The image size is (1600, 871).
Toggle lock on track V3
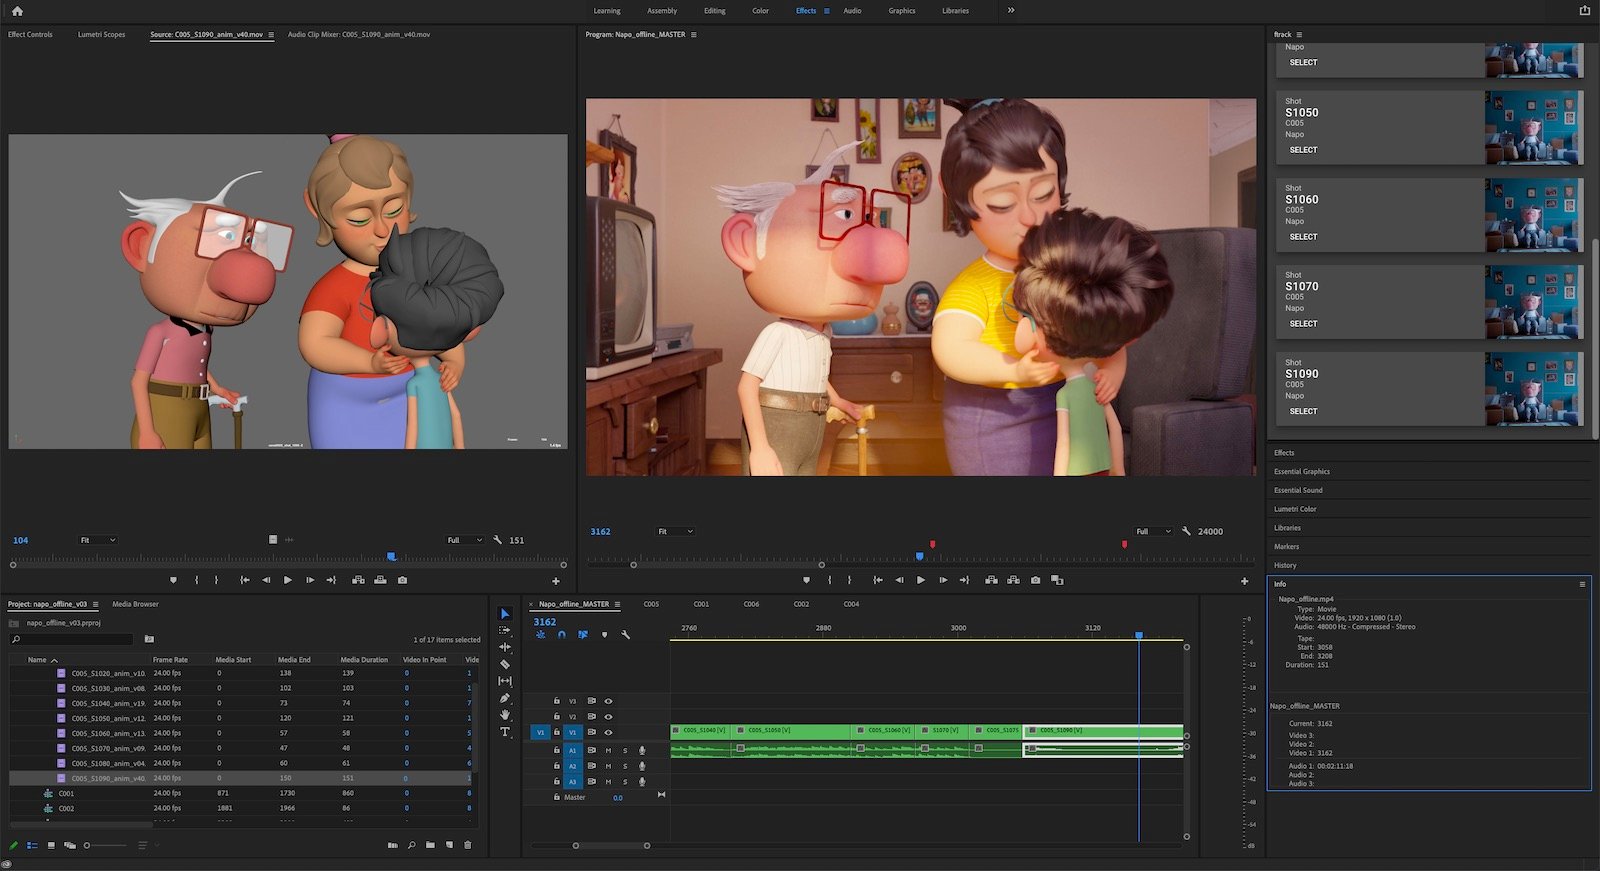557,701
